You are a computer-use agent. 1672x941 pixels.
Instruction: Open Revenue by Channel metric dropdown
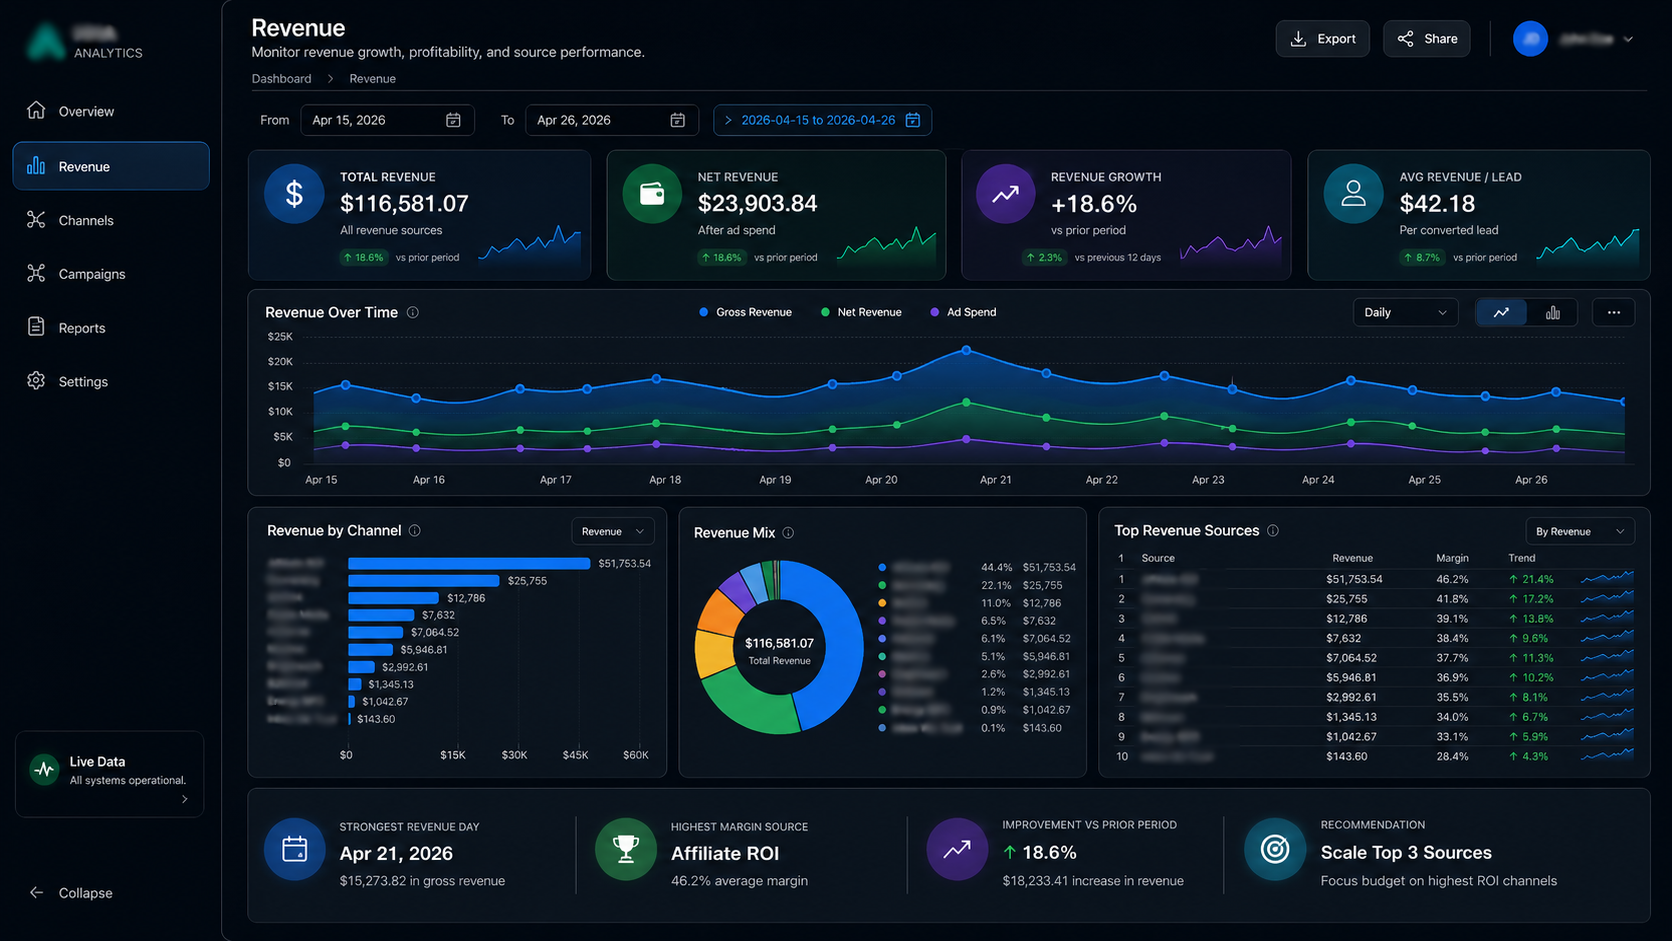[613, 531]
